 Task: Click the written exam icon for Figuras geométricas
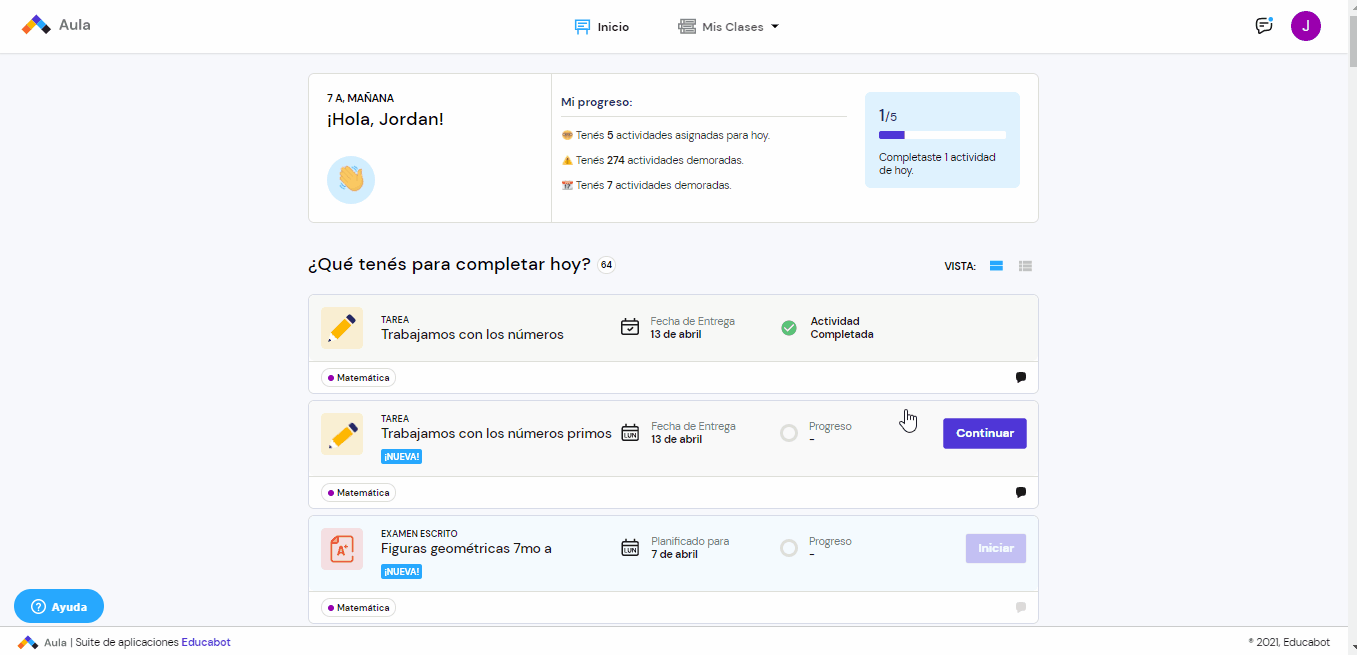(342, 549)
